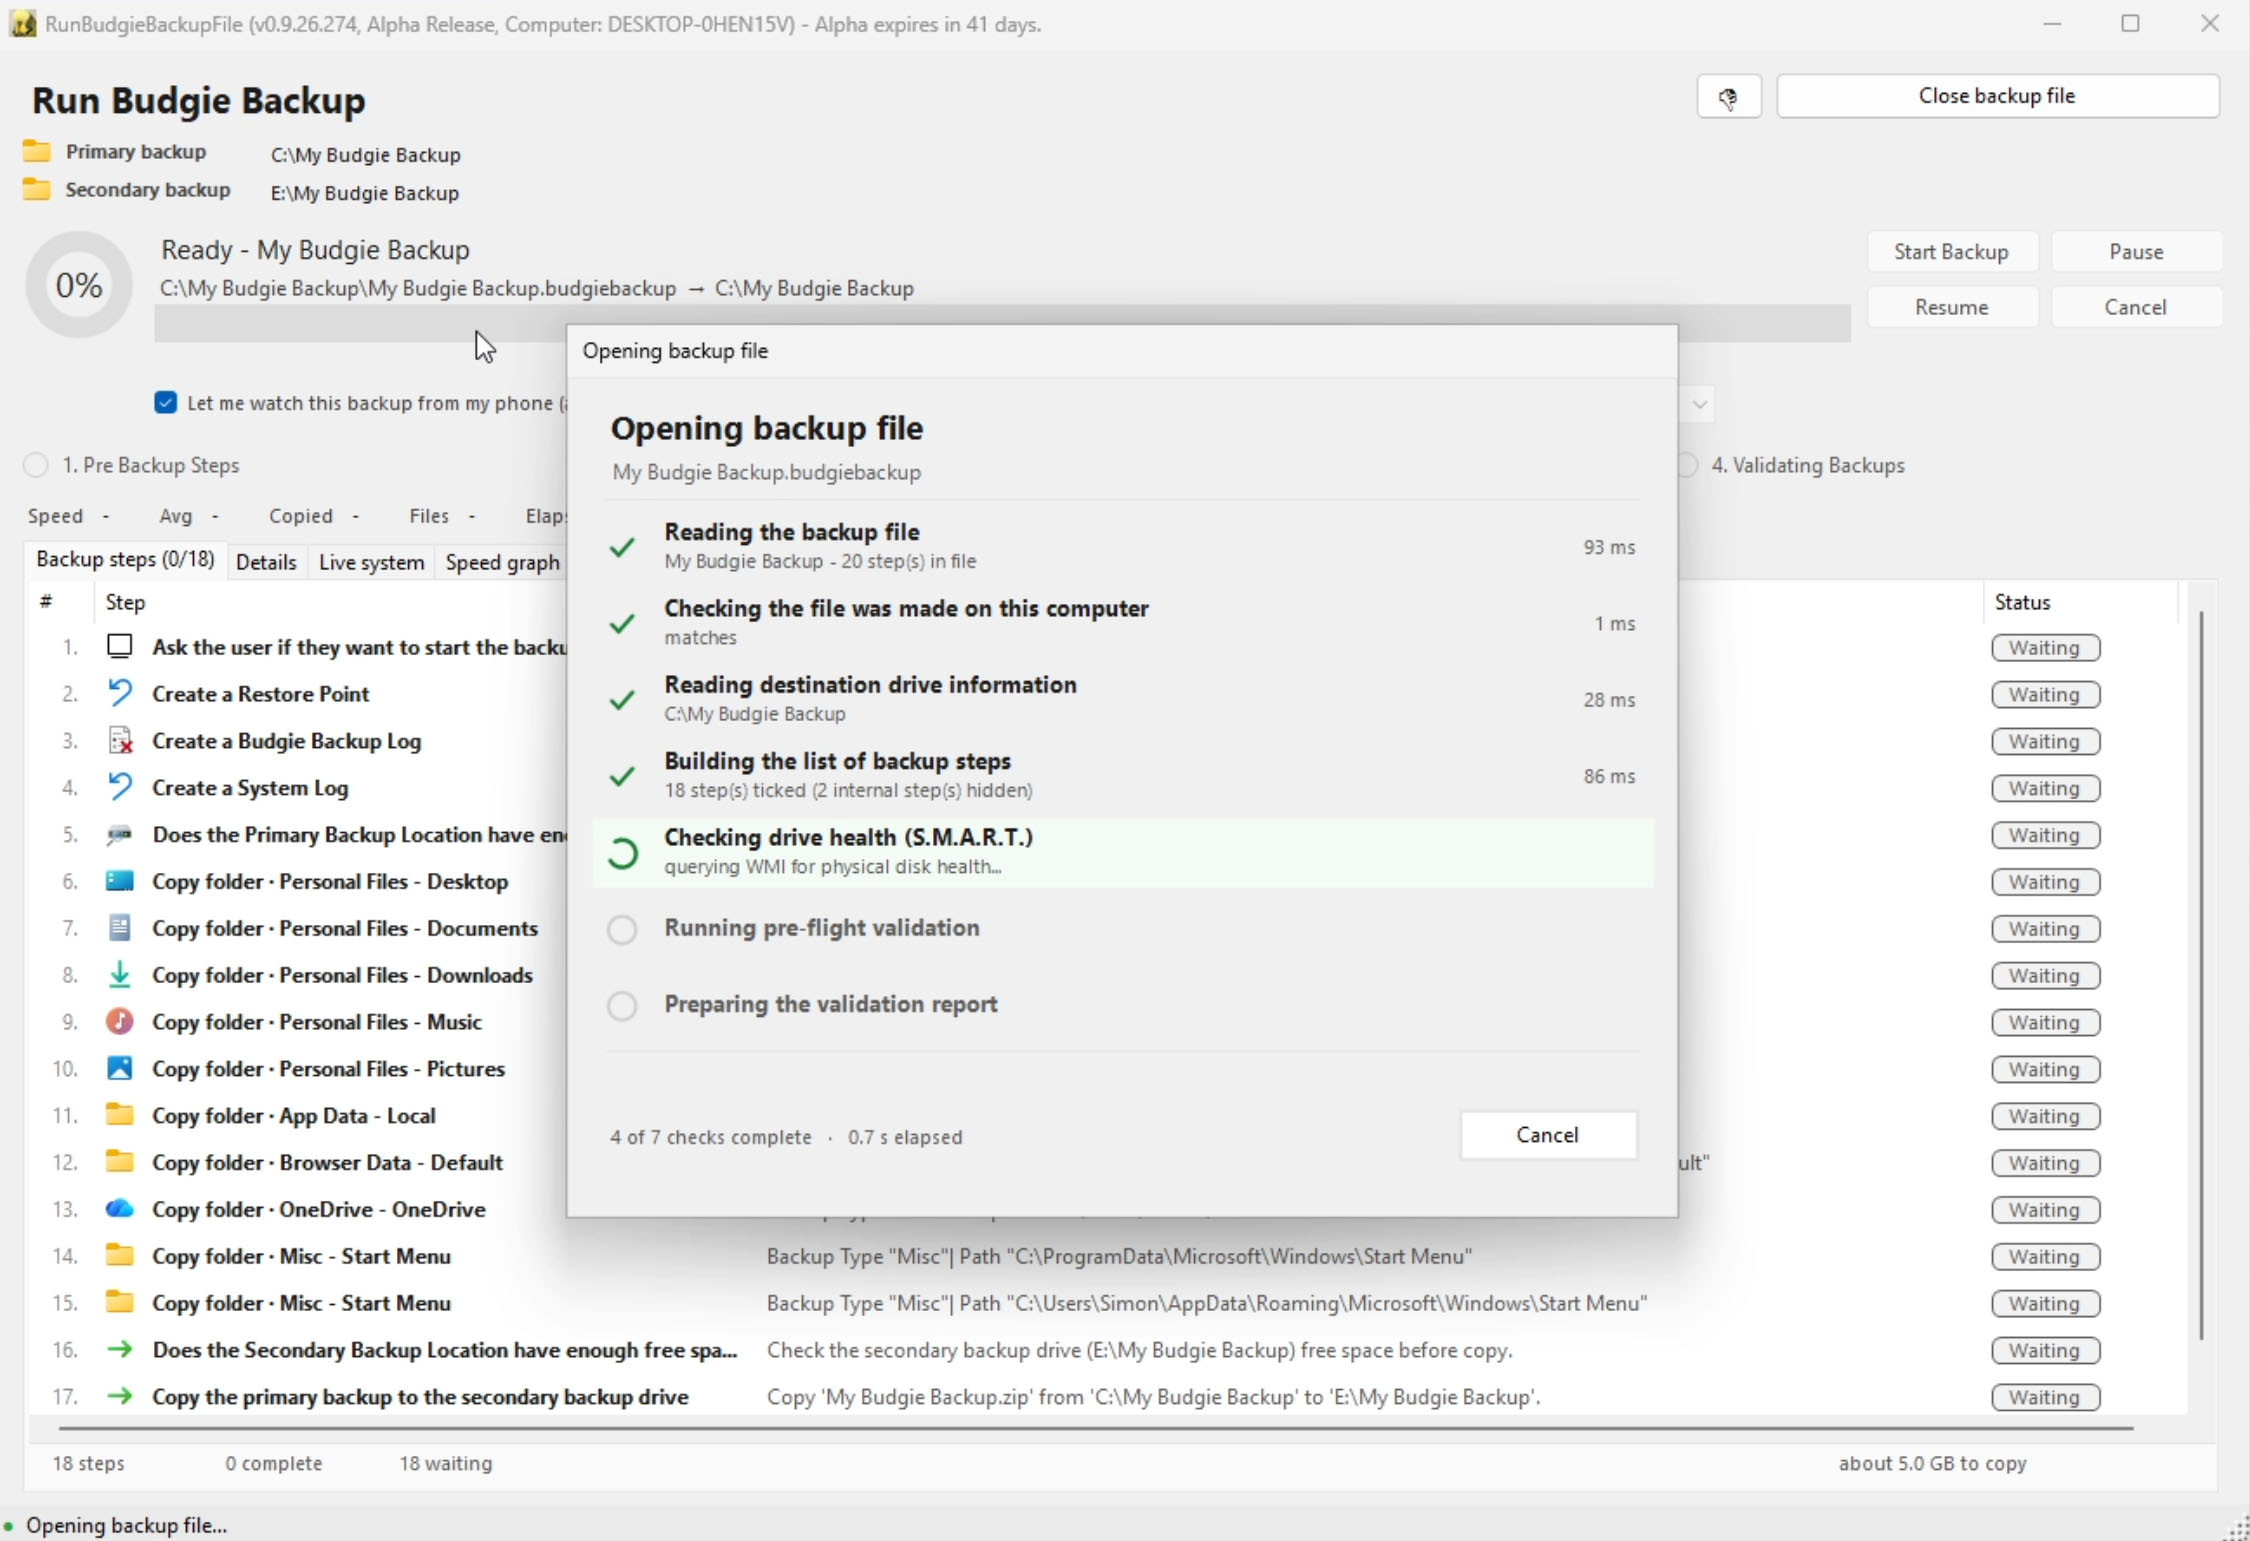Click the Personal Files - Music icon

(120, 1021)
